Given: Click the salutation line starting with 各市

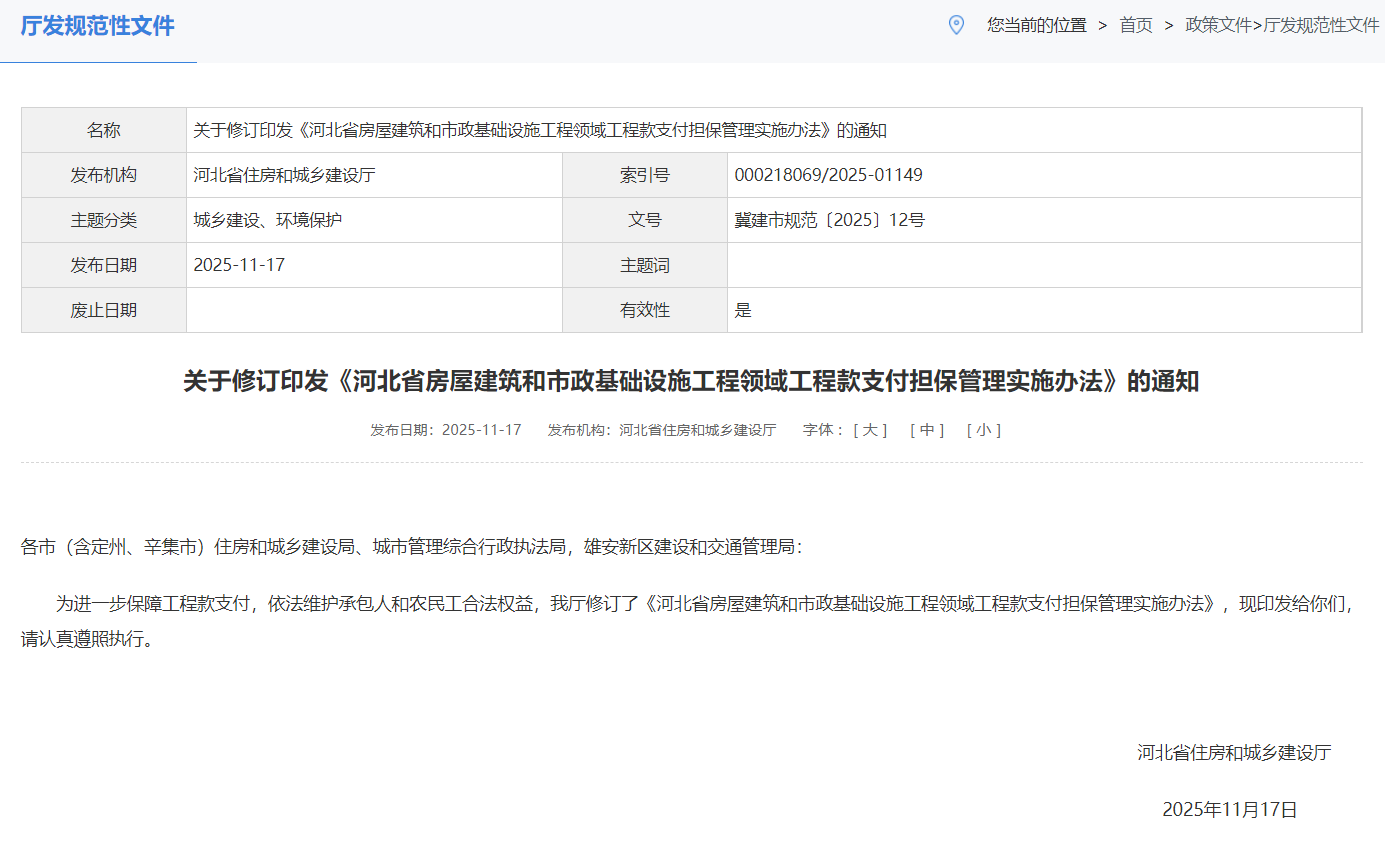Looking at the screenshot, I should pyautogui.click(x=411, y=547).
